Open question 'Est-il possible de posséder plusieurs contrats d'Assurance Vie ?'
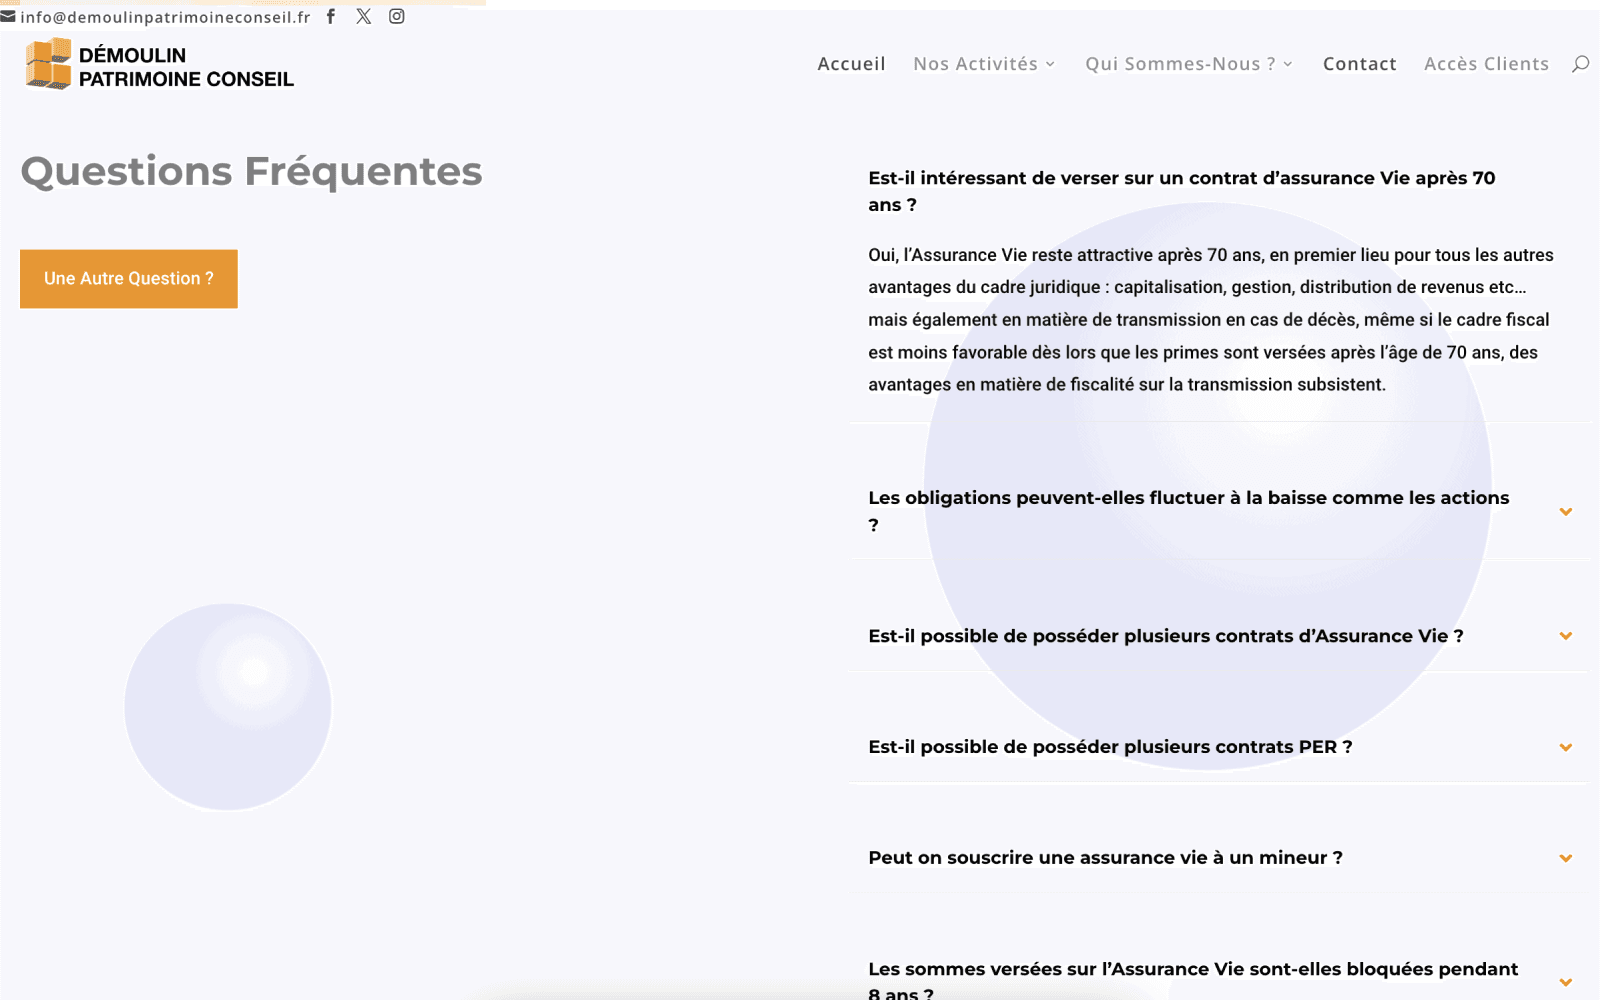 [x=1166, y=636]
